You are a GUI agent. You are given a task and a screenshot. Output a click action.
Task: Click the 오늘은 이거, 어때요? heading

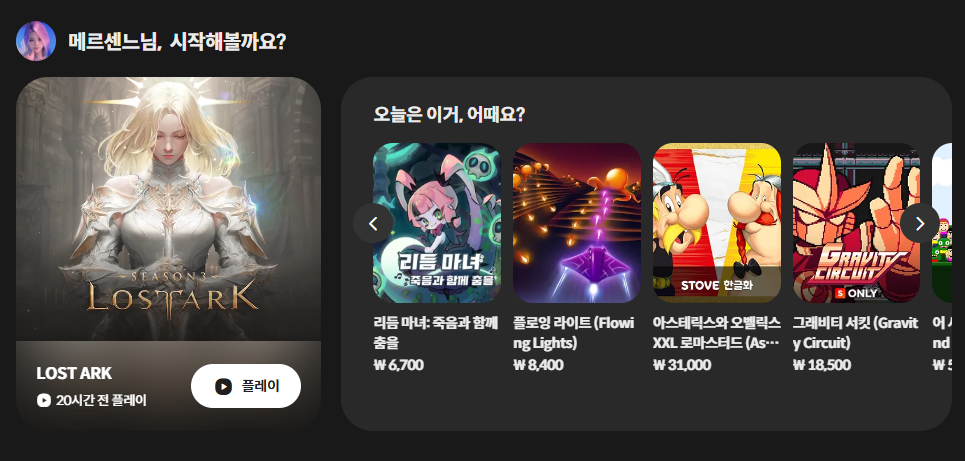[449, 114]
